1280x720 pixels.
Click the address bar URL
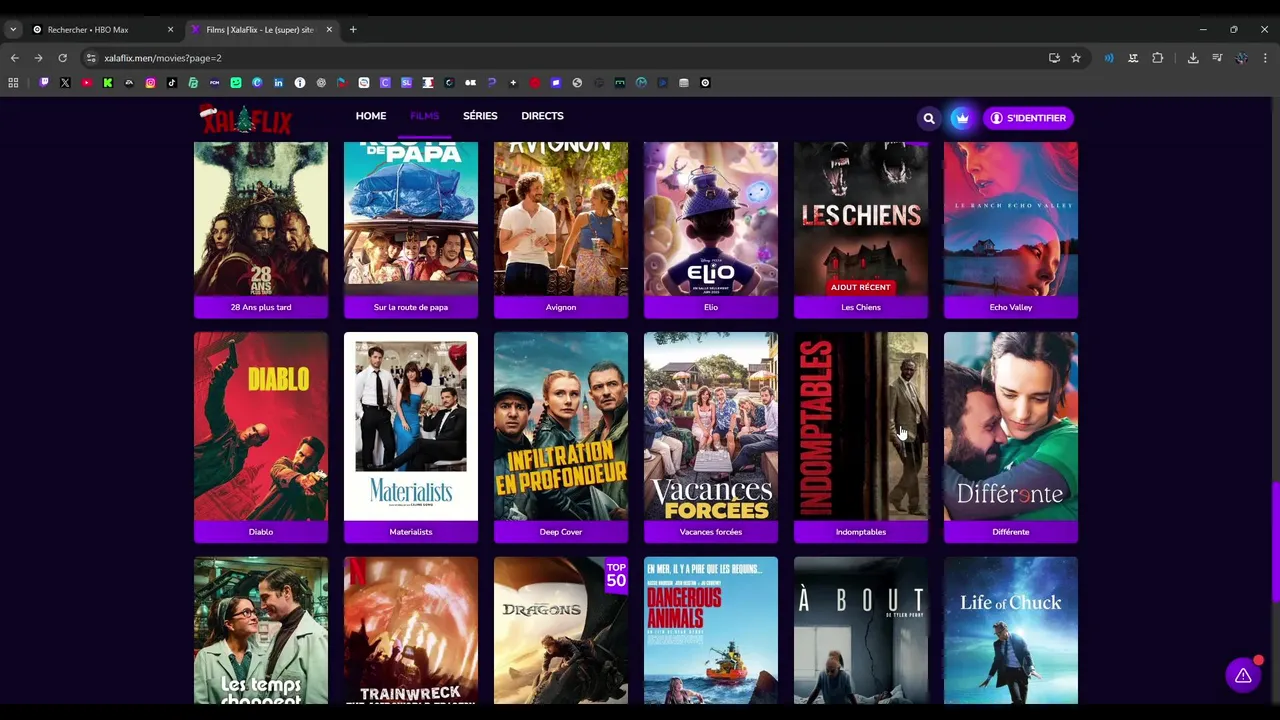click(163, 58)
